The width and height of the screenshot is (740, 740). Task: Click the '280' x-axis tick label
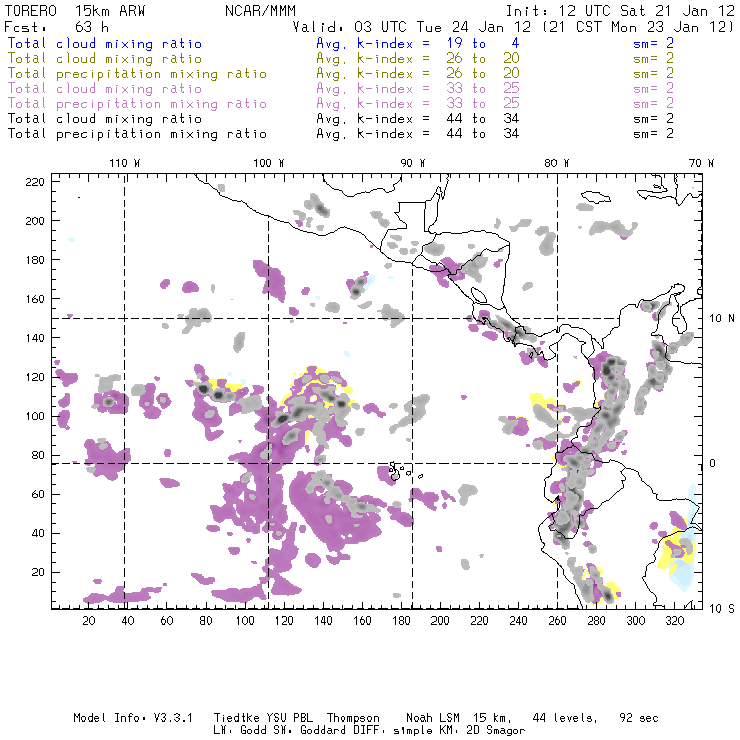pos(597,621)
